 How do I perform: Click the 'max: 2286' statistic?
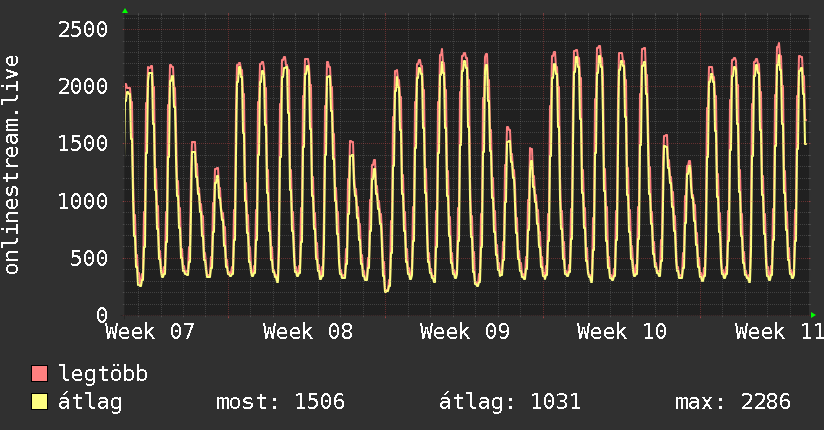tap(733, 403)
